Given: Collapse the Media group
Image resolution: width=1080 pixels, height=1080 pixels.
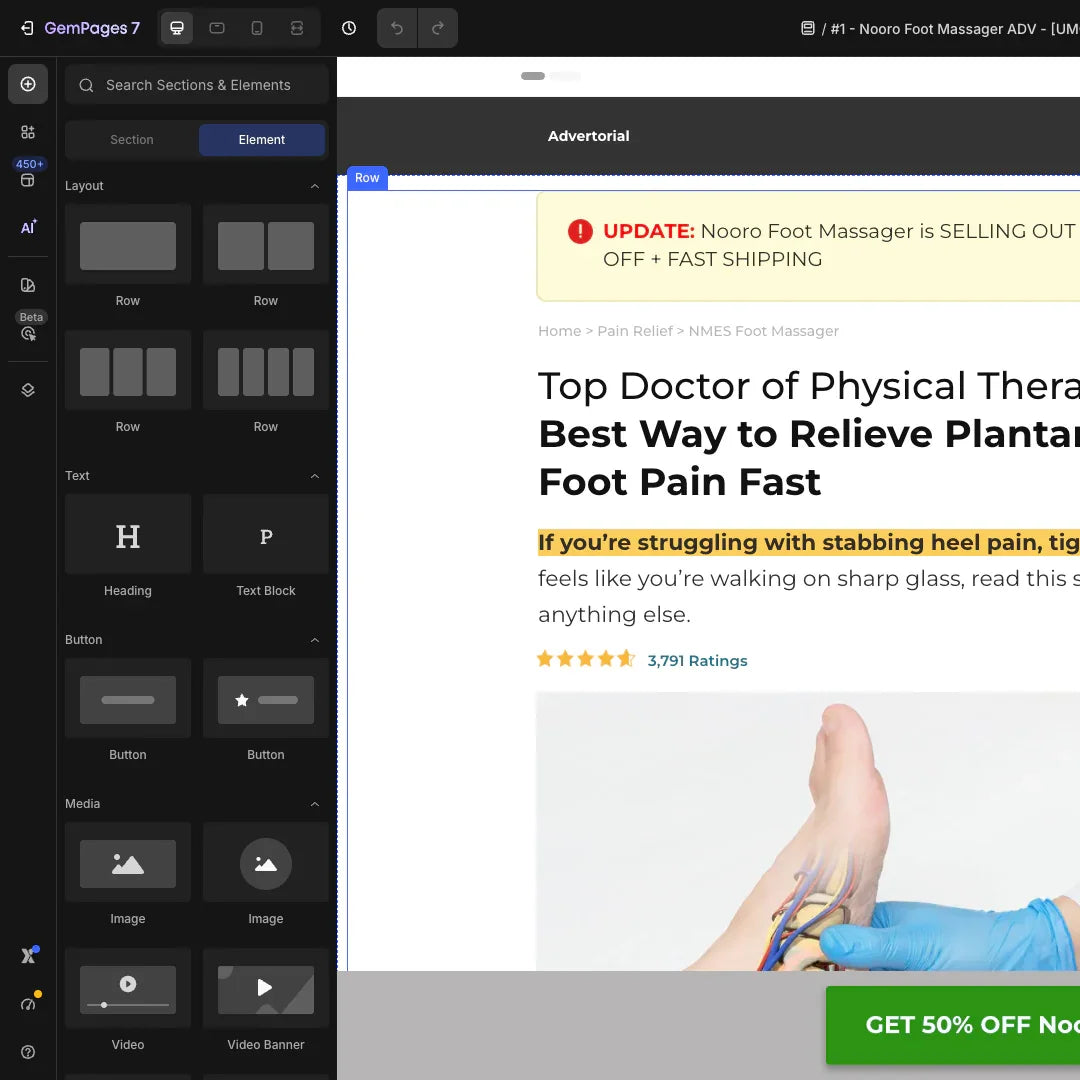Looking at the screenshot, I should point(315,804).
